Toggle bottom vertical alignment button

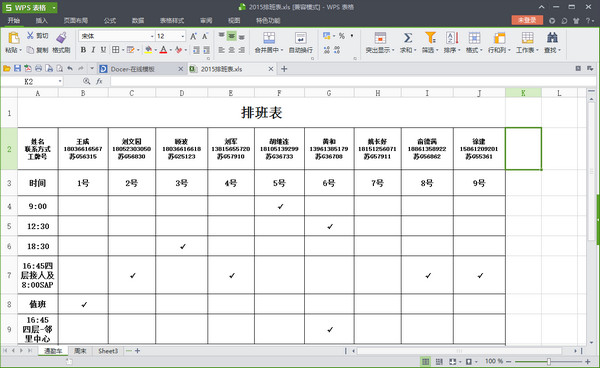241,36
